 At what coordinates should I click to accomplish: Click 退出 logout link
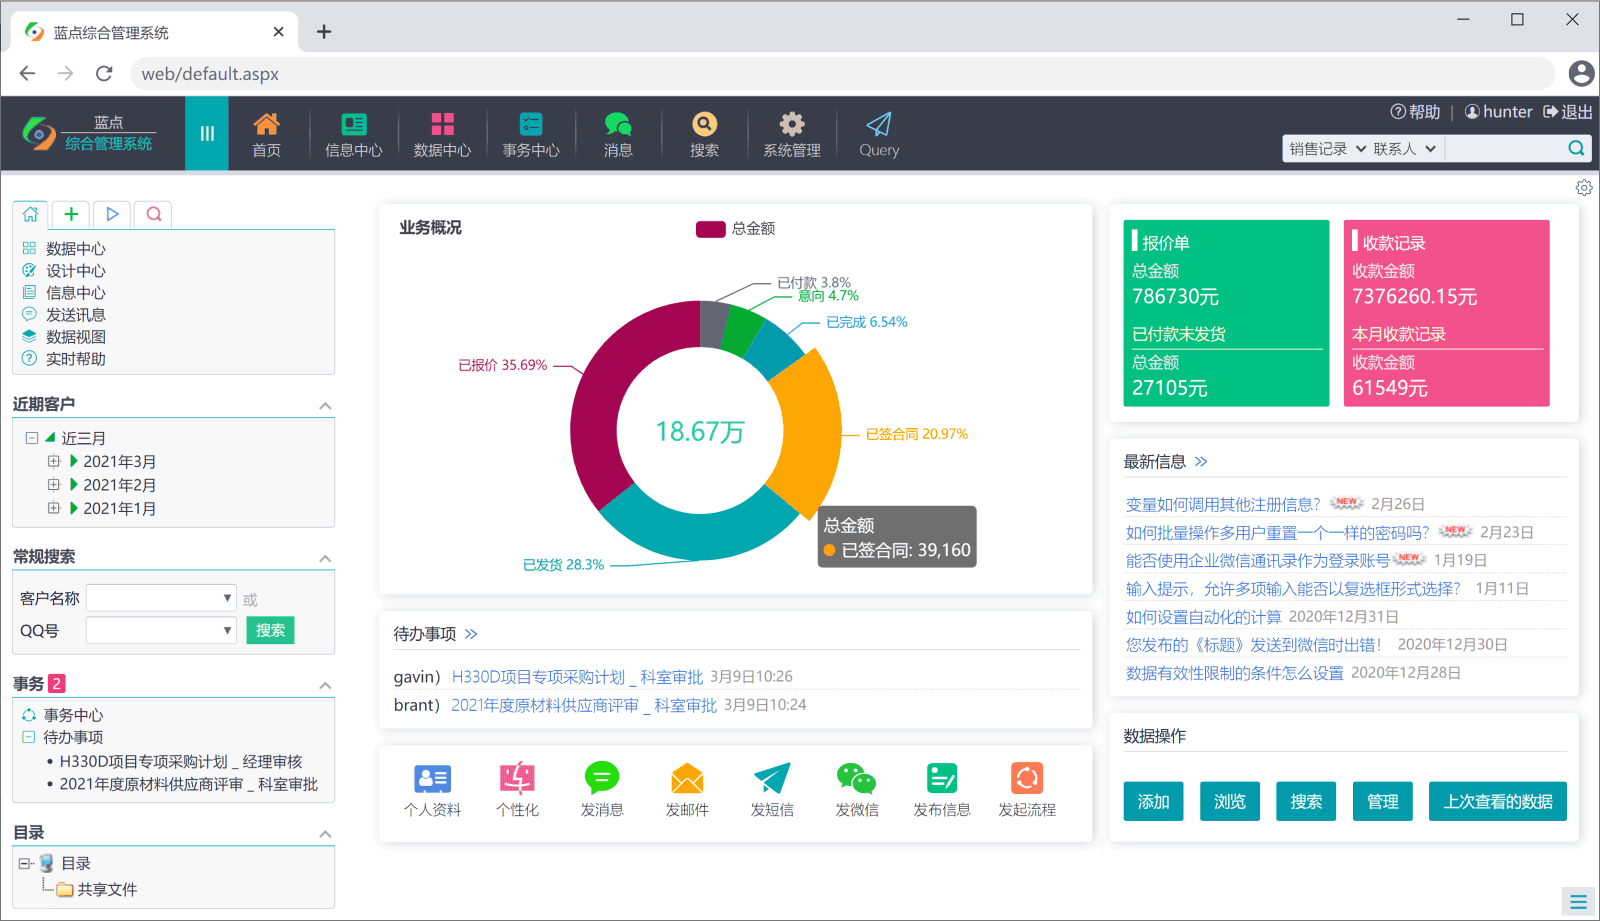[1568, 112]
